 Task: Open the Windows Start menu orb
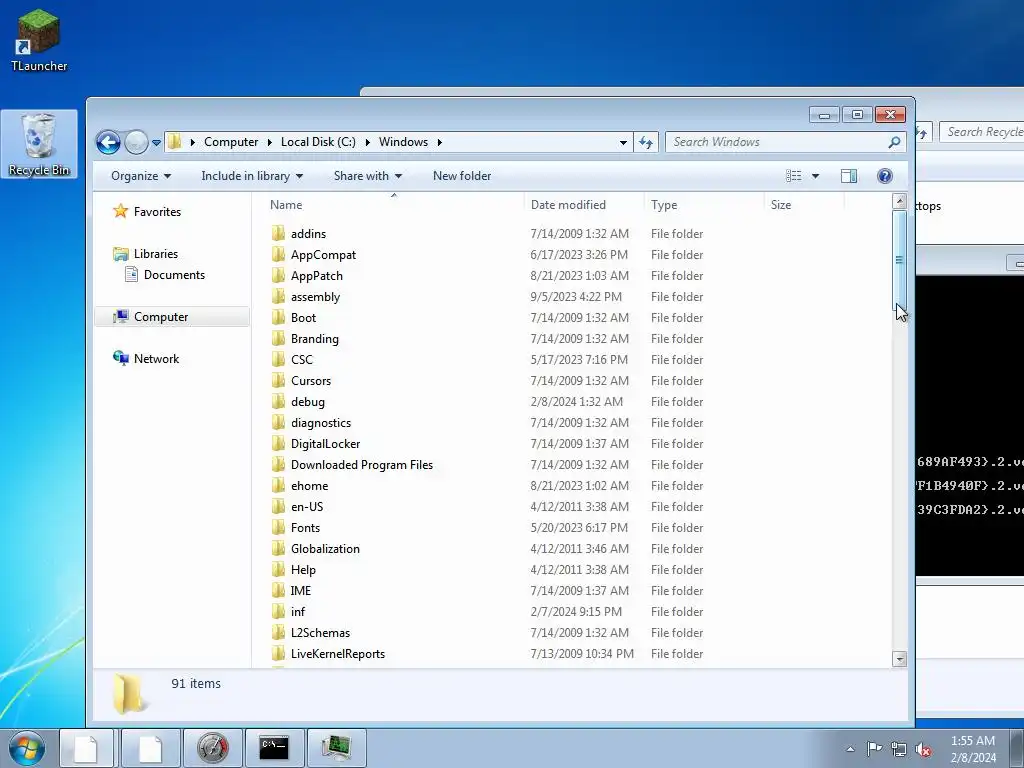click(x=27, y=748)
